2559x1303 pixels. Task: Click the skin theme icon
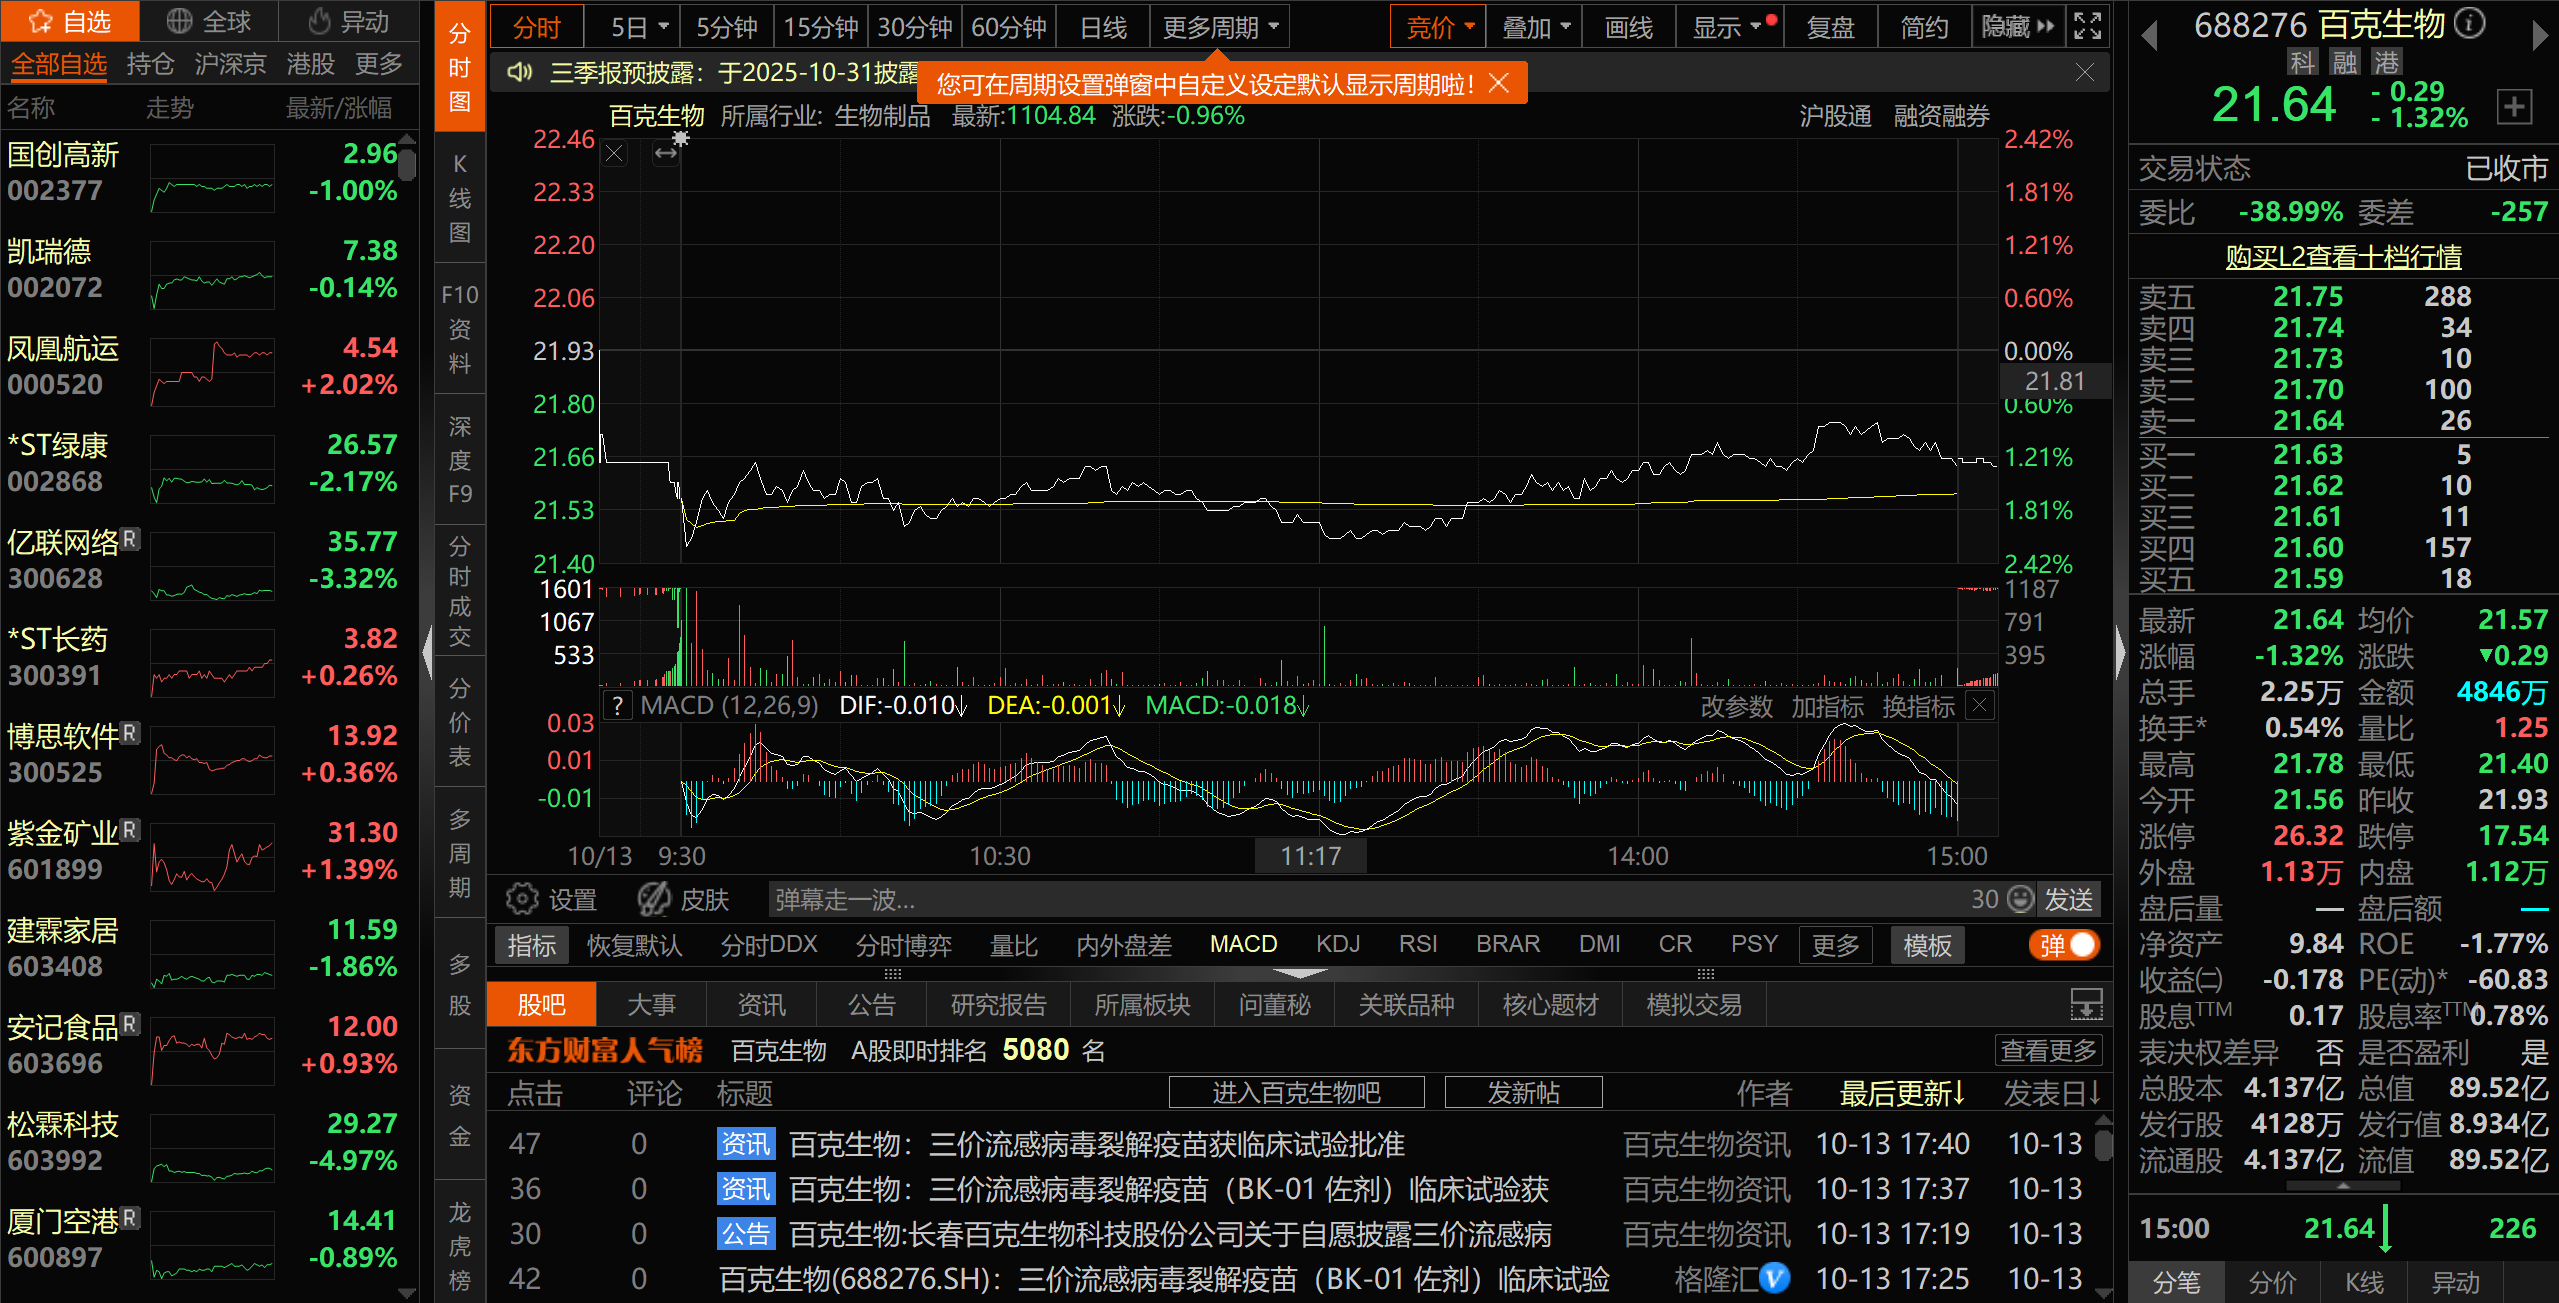[x=655, y=899]
